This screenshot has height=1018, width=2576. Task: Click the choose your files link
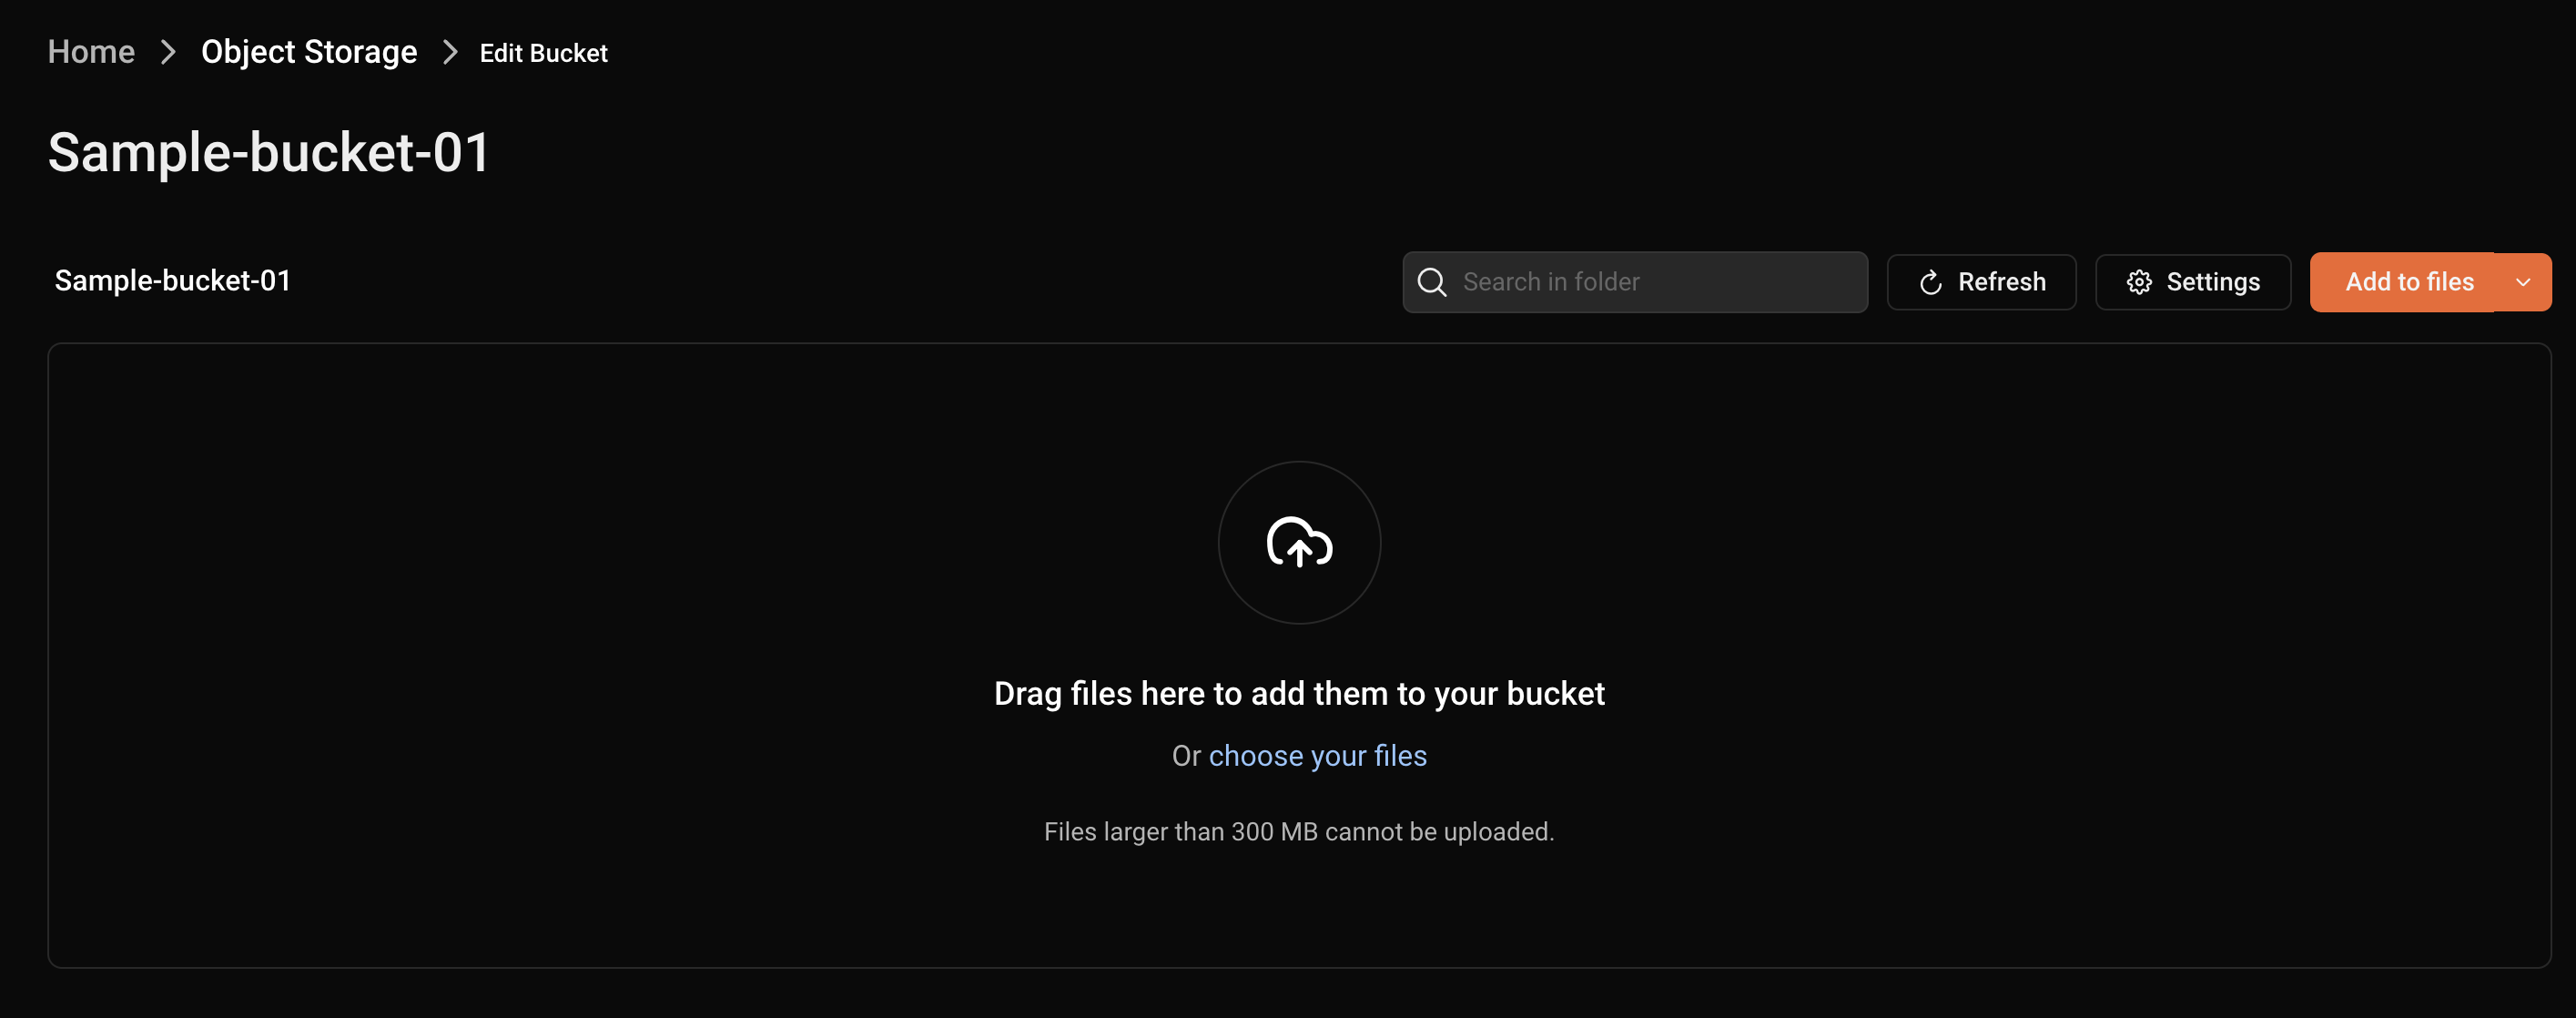[1317, 756]
